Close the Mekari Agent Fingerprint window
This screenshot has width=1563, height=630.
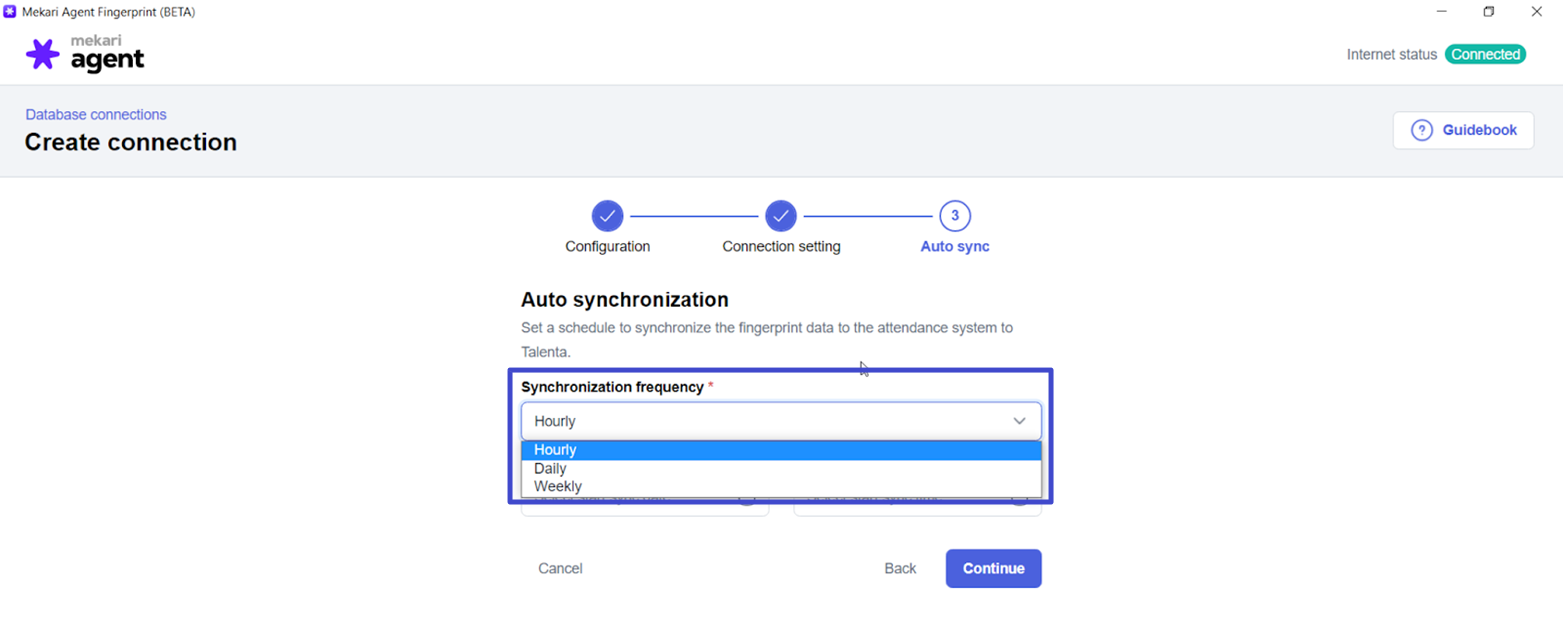(x=1536, y=12)
